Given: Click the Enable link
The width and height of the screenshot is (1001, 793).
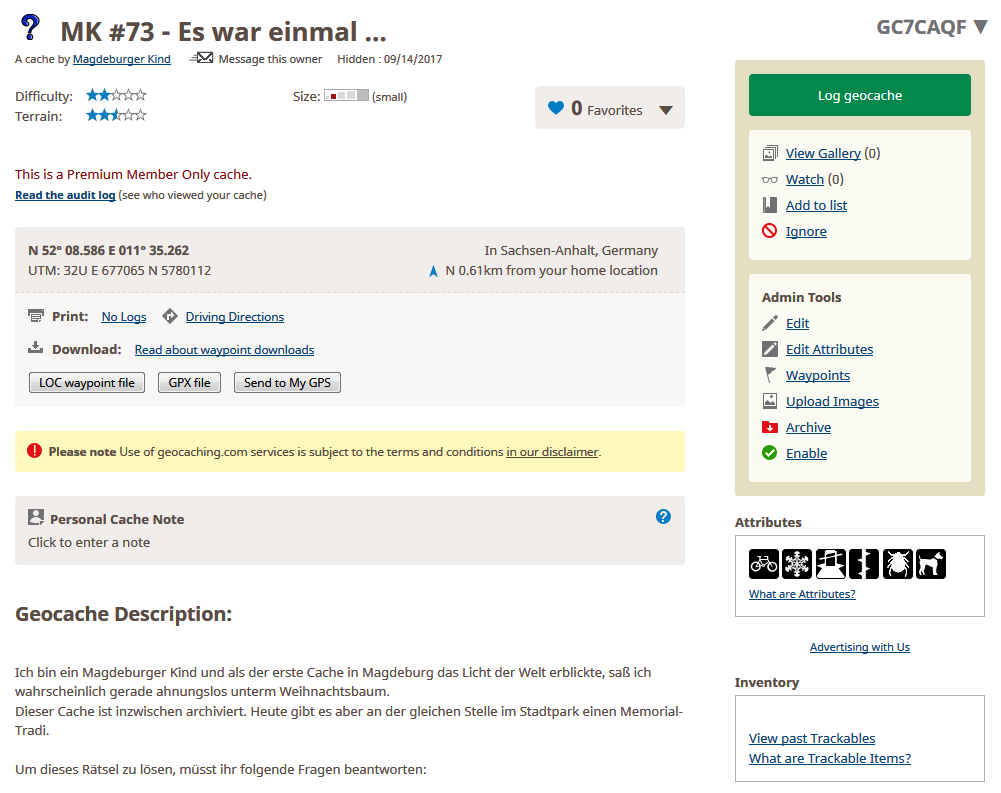Looking at the screenshot, I should click(x=806, y=454).
